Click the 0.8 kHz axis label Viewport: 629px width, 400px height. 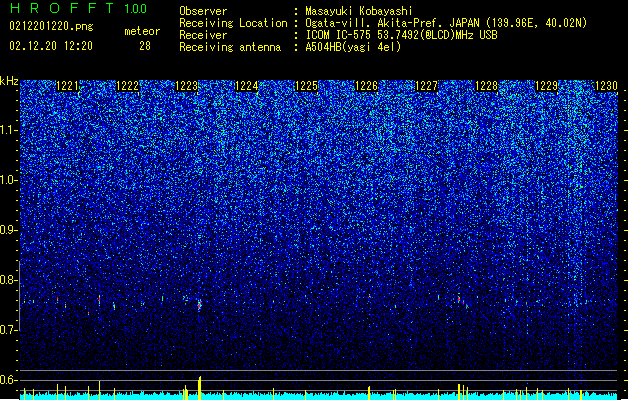[x=9, y=280]
